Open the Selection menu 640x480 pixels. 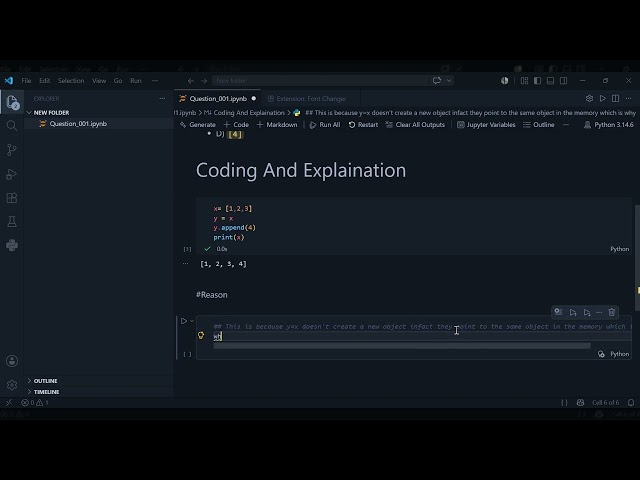[71, 81]
